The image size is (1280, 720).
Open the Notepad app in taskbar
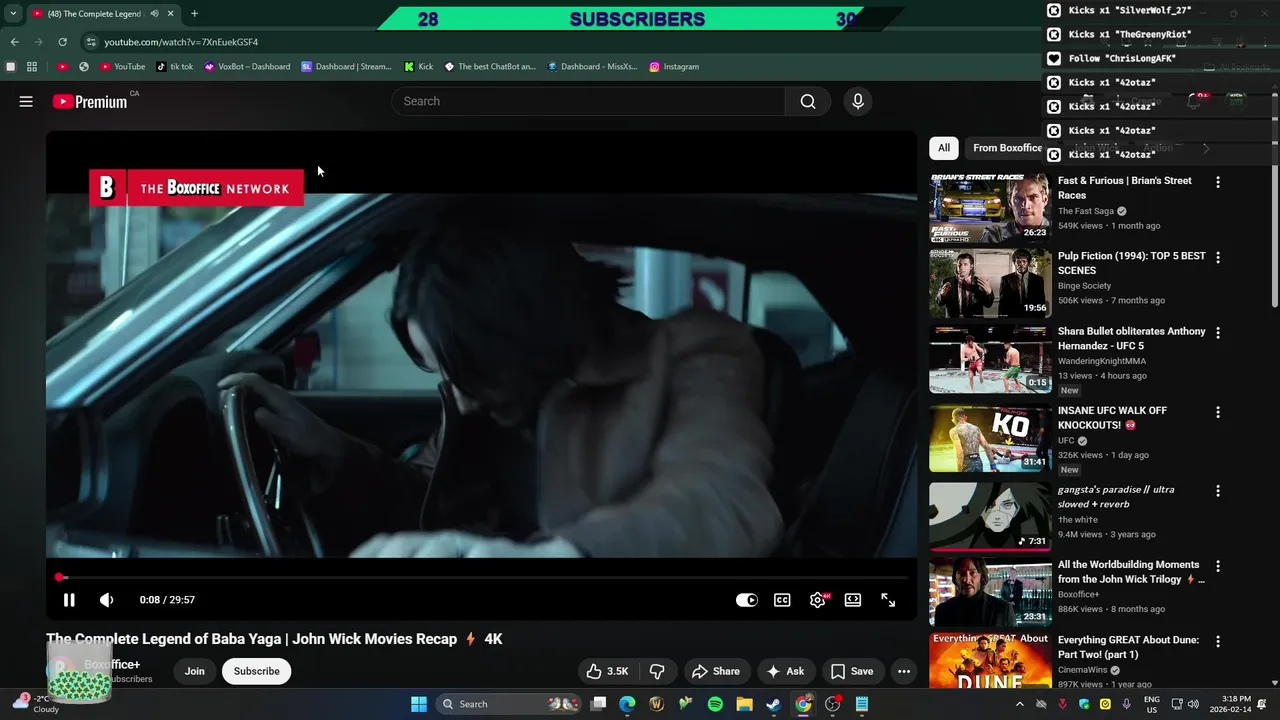[862, 704]
